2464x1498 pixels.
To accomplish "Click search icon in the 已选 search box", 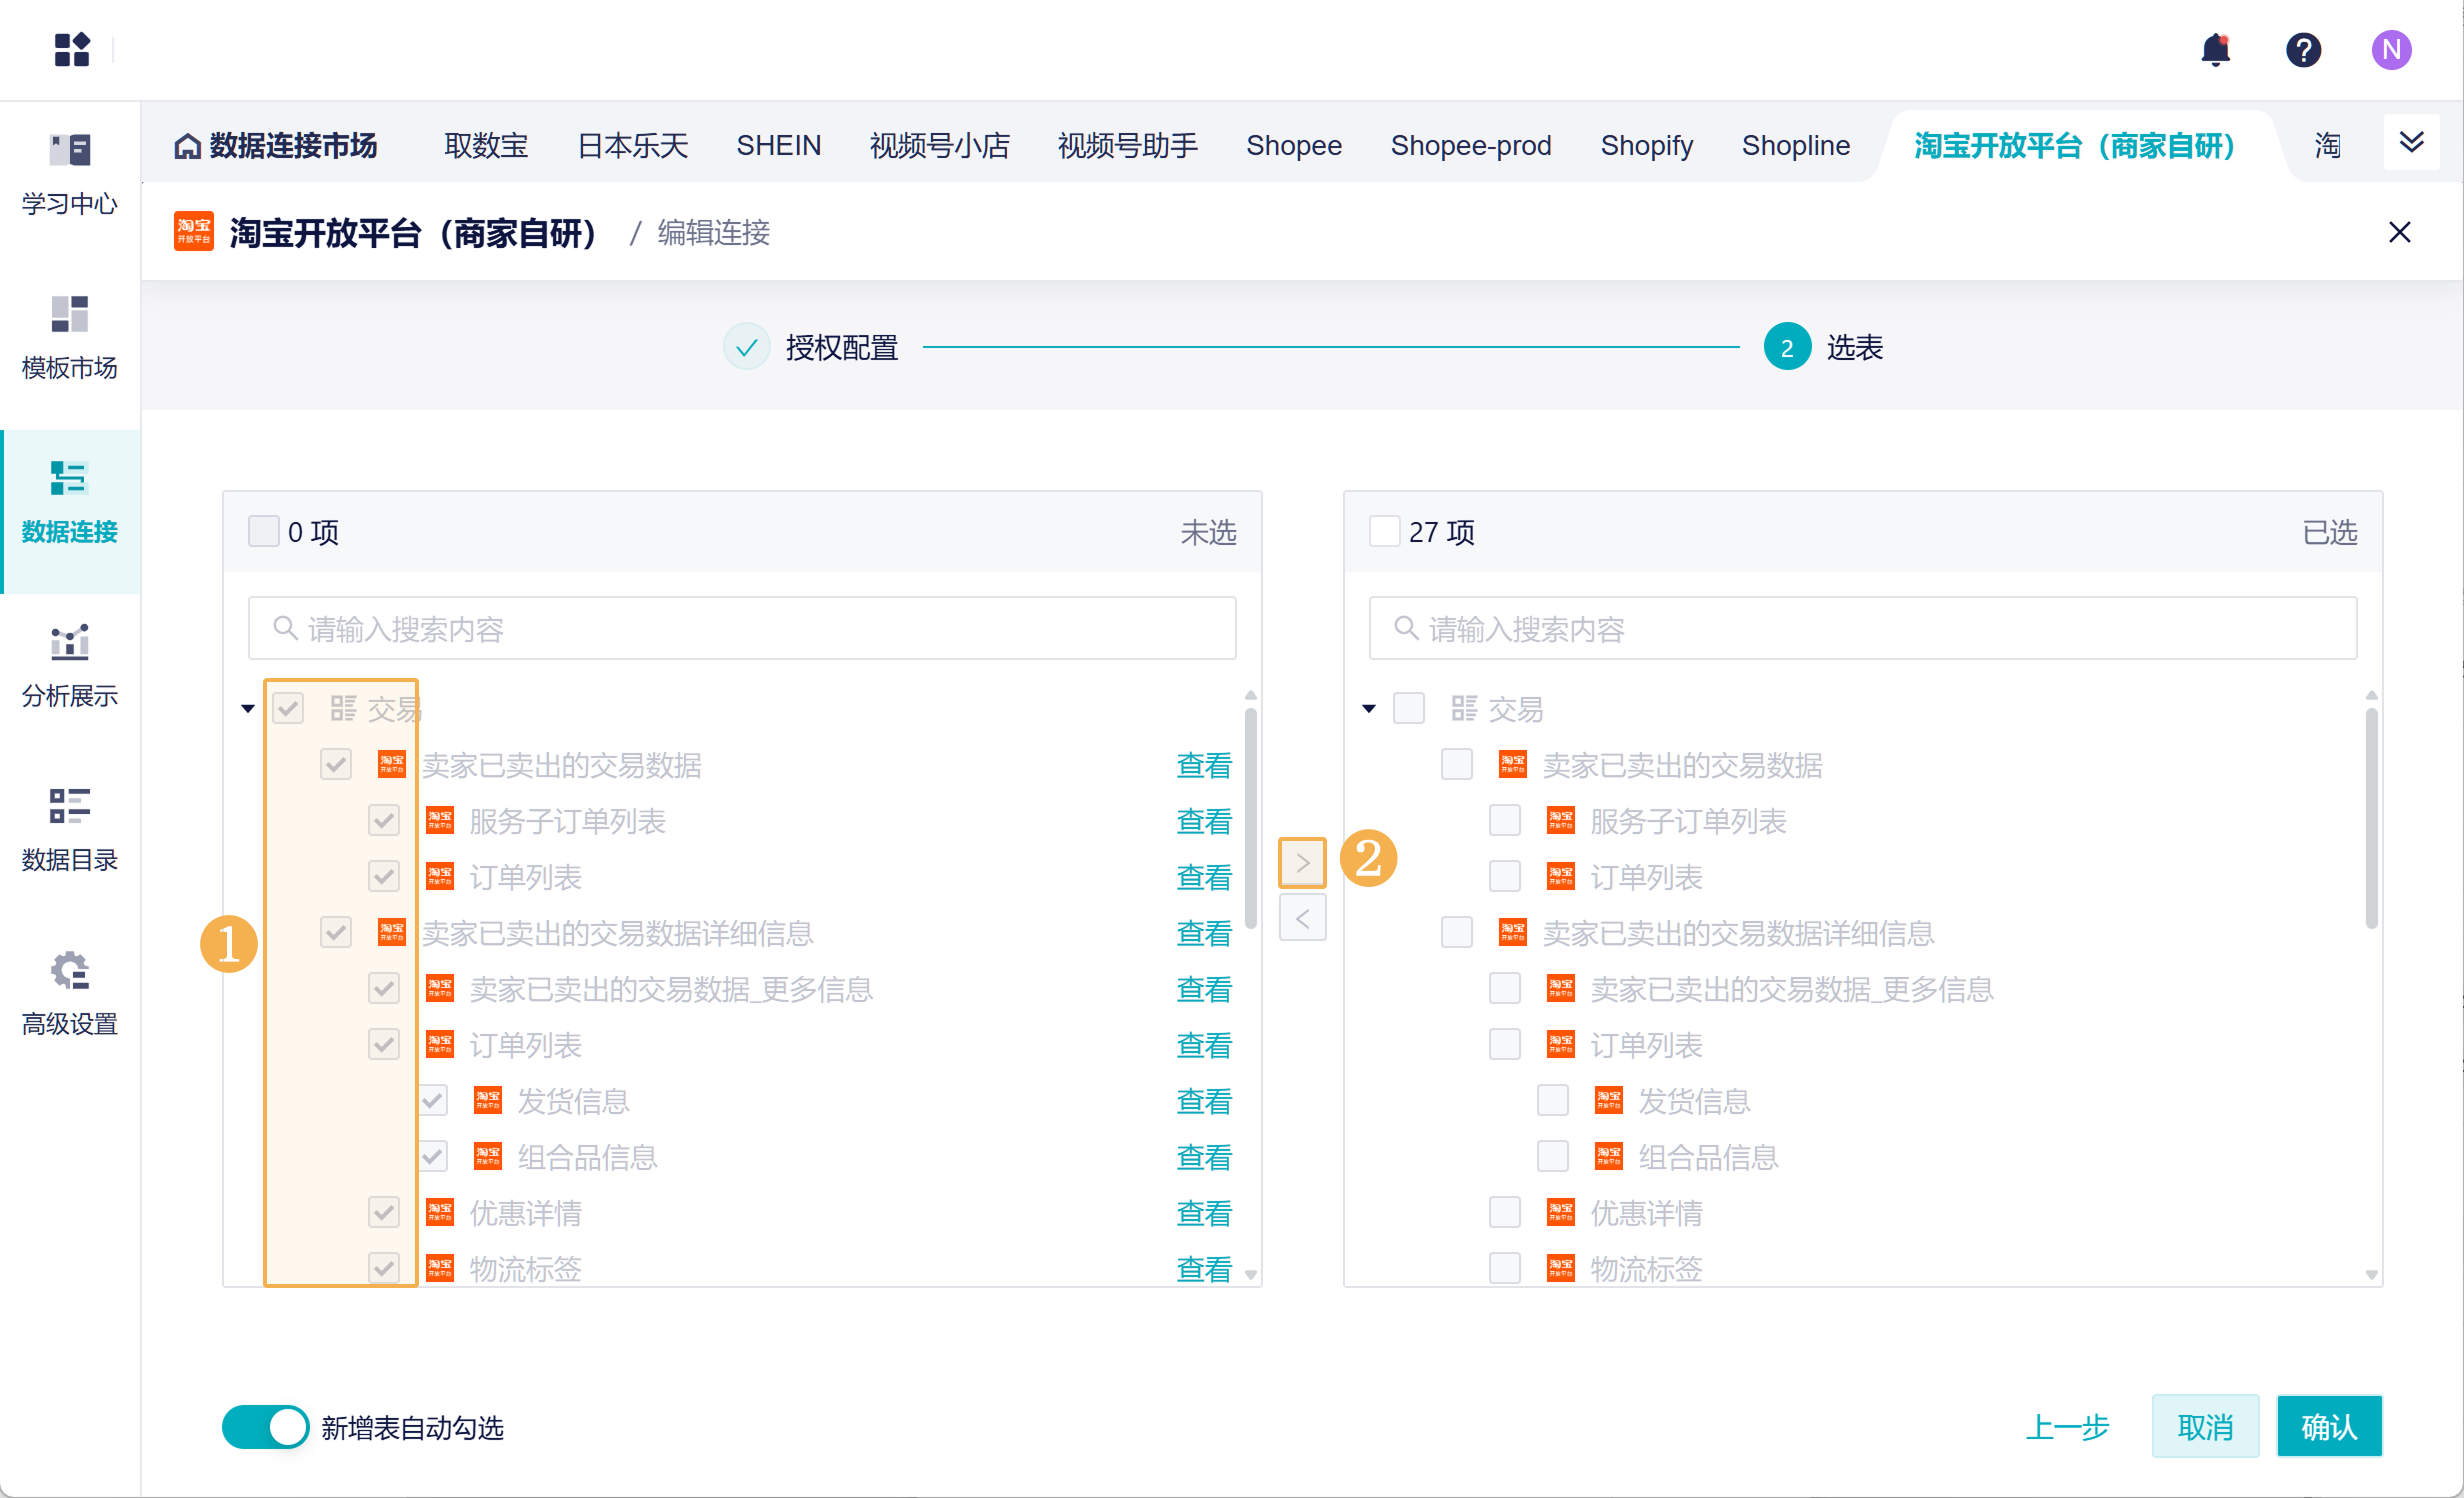I will click(x=1406, y=628).
